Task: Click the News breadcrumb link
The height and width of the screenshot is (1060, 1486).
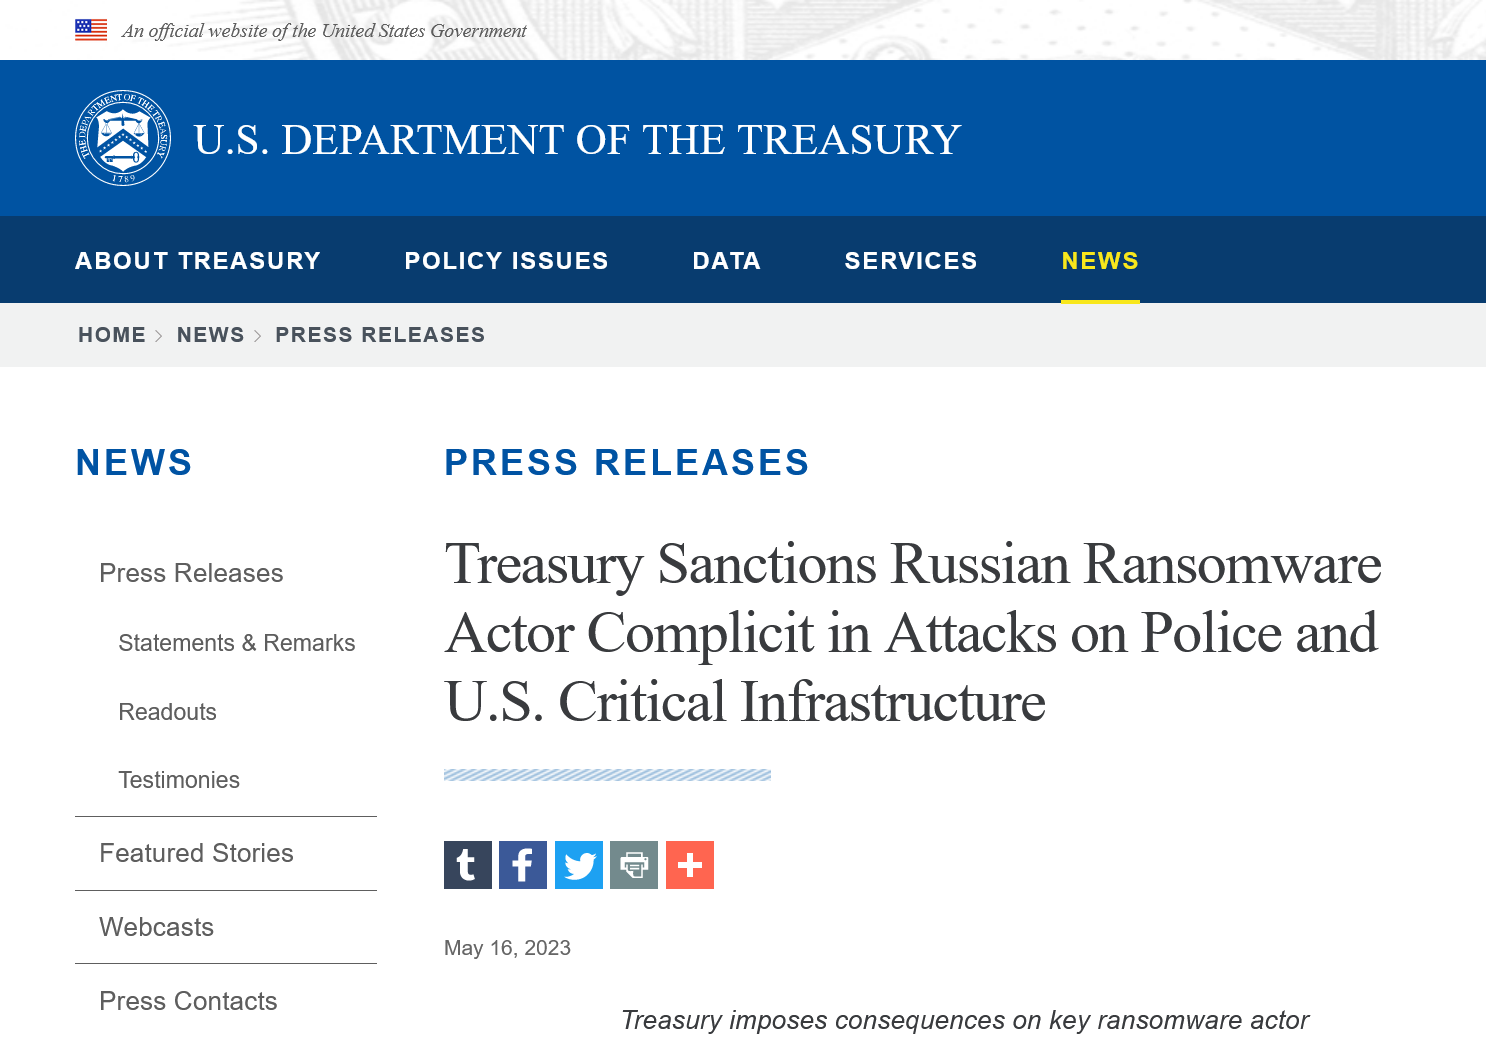Action: click(x=210, y=335)
